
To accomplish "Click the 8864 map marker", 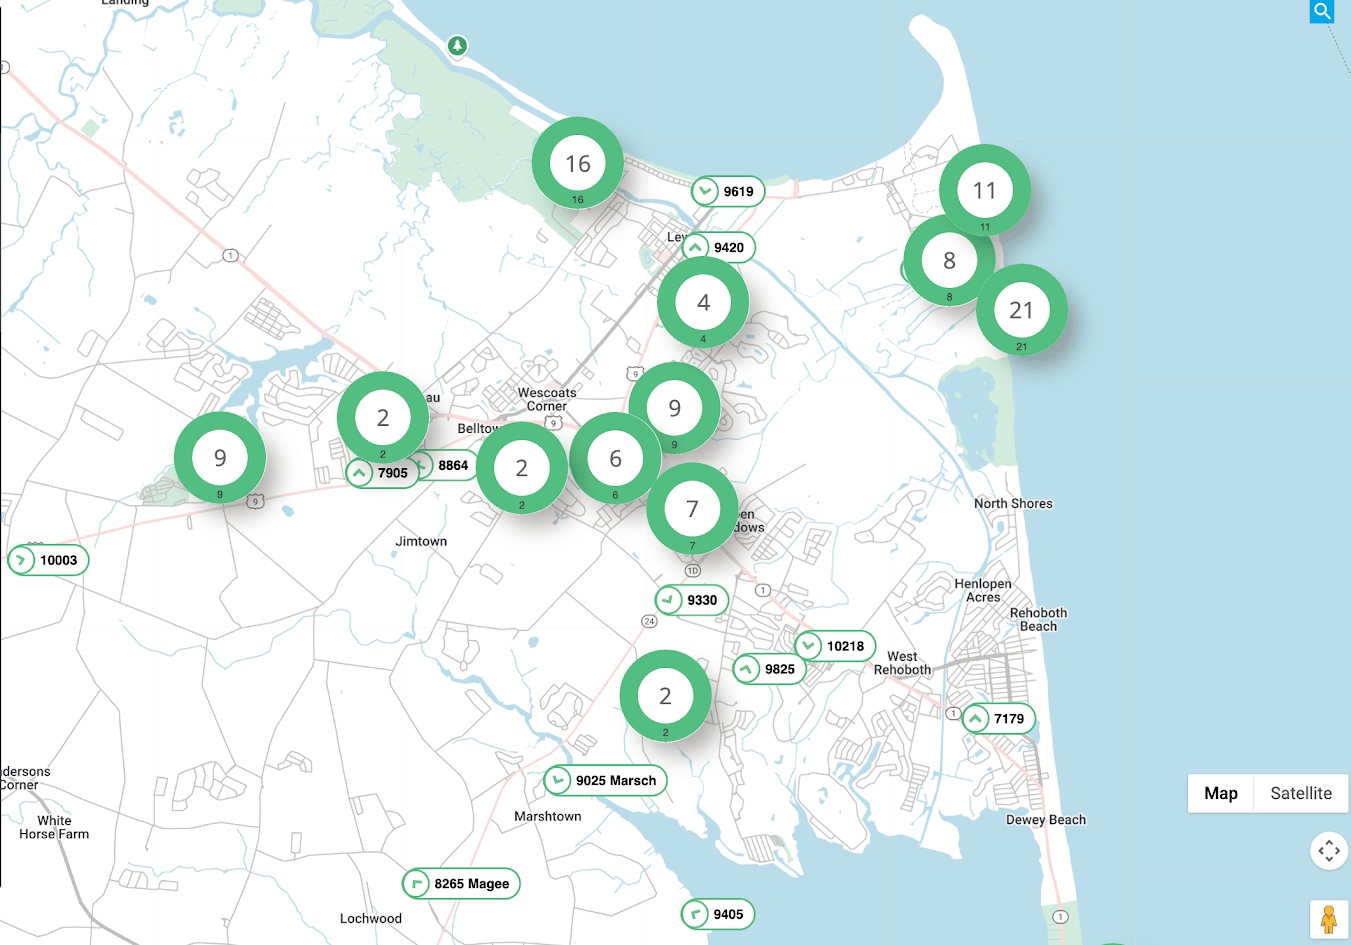I will [x=449, y=465].
